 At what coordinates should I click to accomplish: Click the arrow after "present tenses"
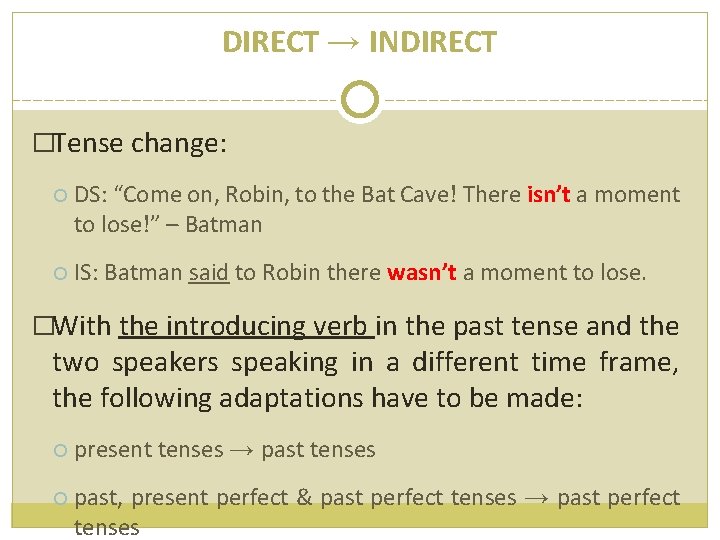click(242, 450)
